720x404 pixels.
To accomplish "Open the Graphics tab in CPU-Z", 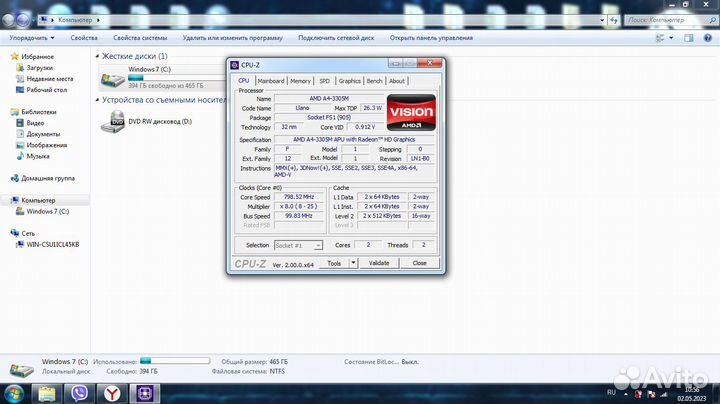I will (349, 81).
